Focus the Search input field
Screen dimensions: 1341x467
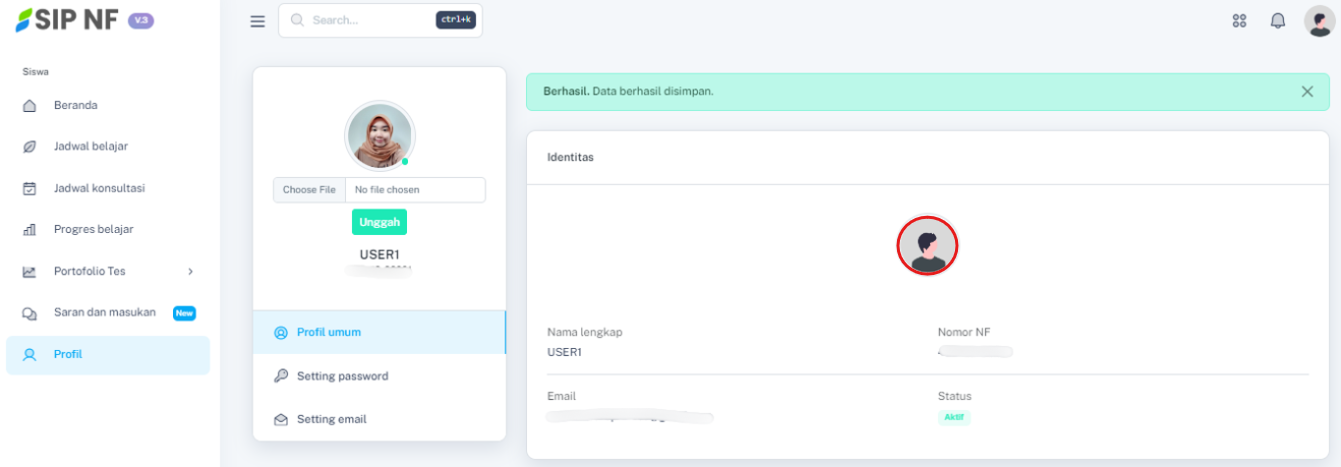click(x=370, y=20)
